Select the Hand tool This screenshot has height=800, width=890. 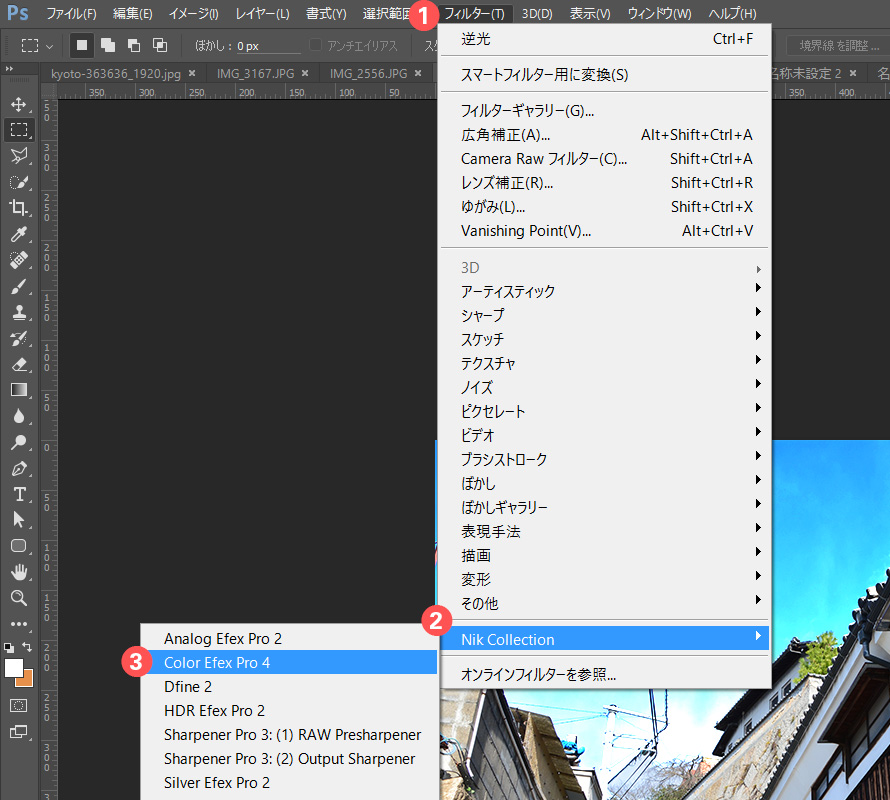point(19,572)
